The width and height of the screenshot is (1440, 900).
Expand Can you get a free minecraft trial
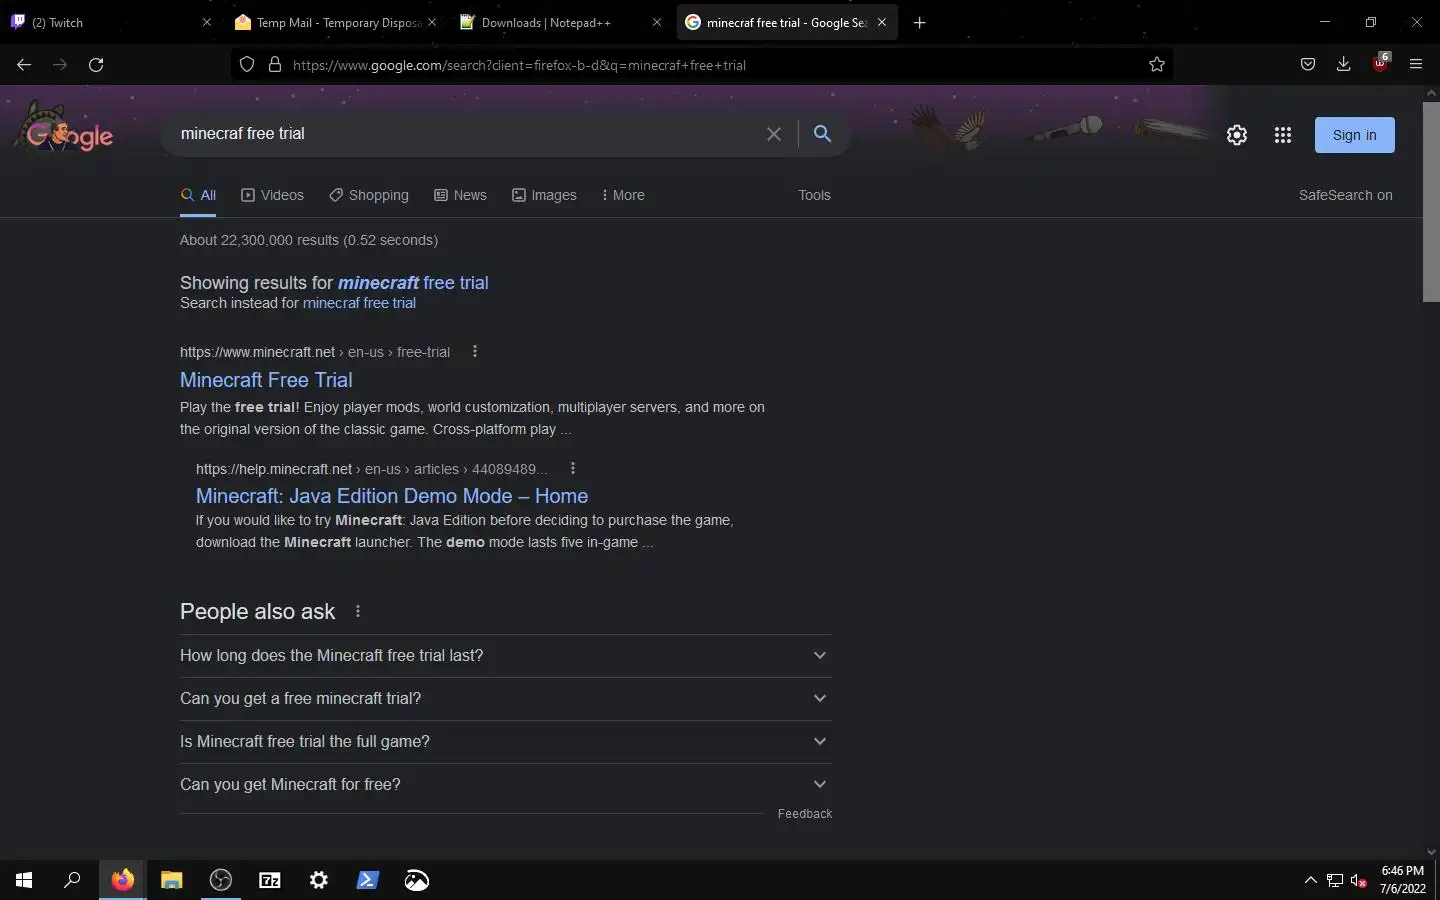505,699
